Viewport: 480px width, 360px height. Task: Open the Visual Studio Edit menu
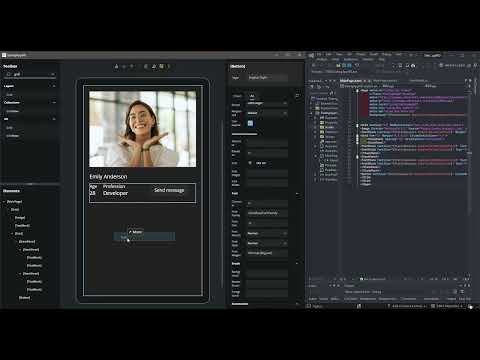tap(329, 54)
